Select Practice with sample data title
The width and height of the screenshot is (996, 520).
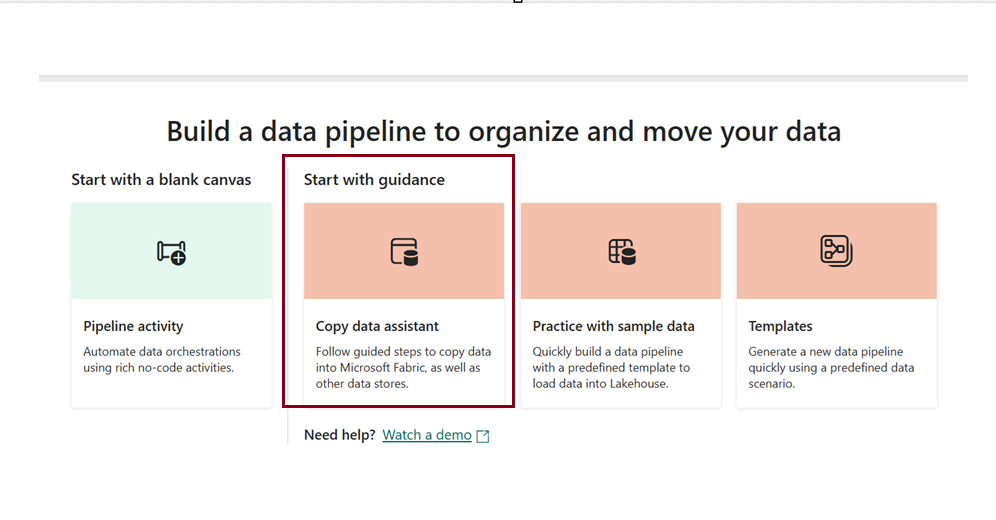point(613,326)
